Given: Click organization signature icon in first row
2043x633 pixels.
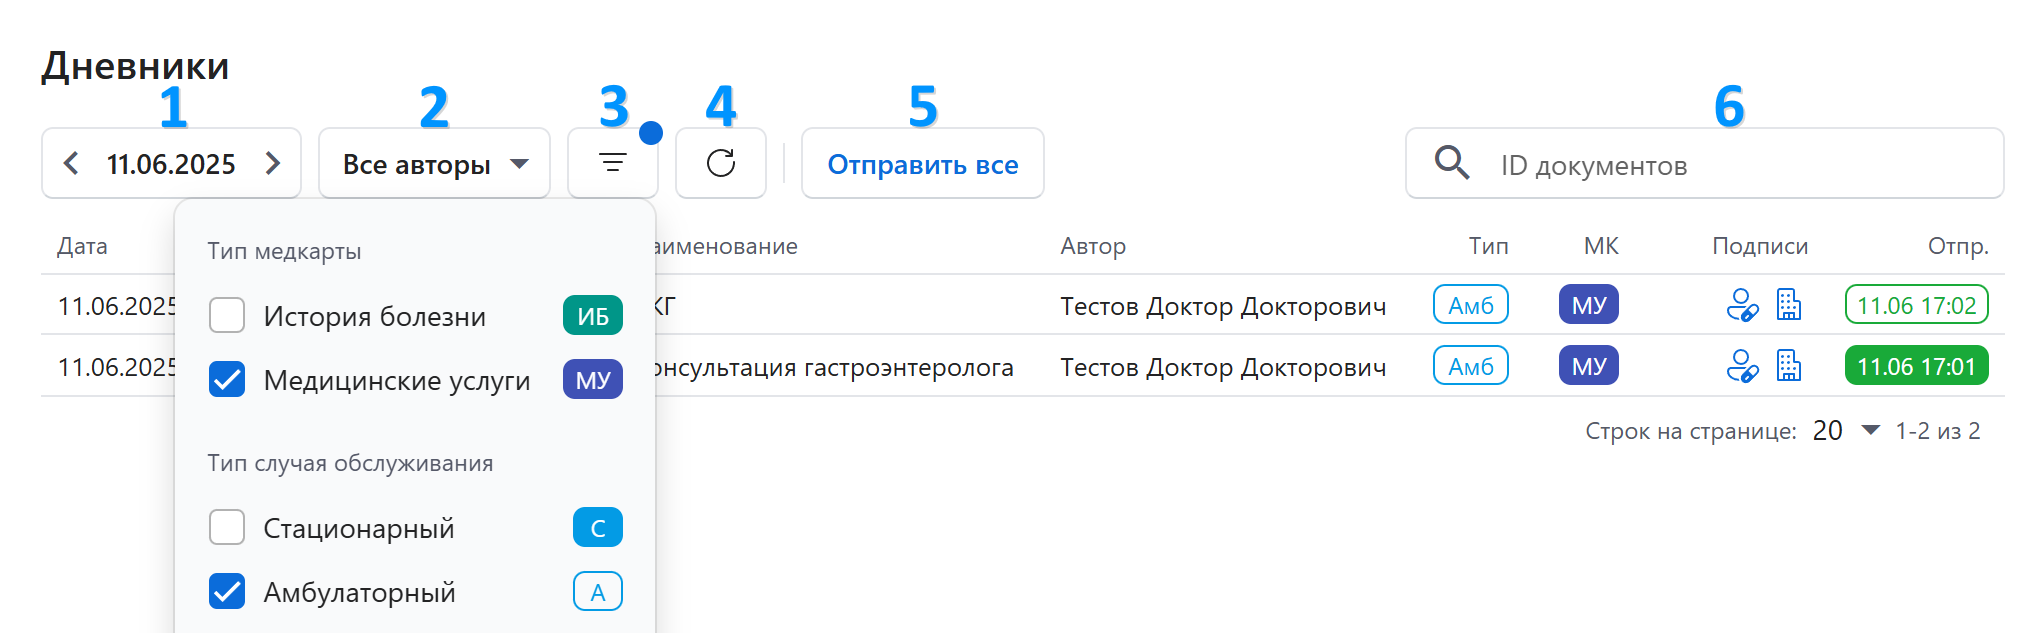Looking at the screenshot, I should click(x=1789, y=305).
